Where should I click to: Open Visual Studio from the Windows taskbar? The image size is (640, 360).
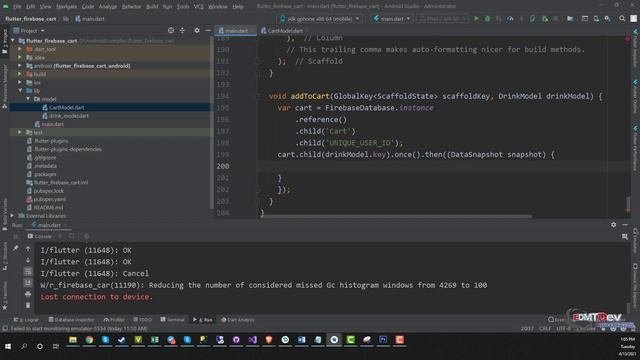tap(253, 340)
